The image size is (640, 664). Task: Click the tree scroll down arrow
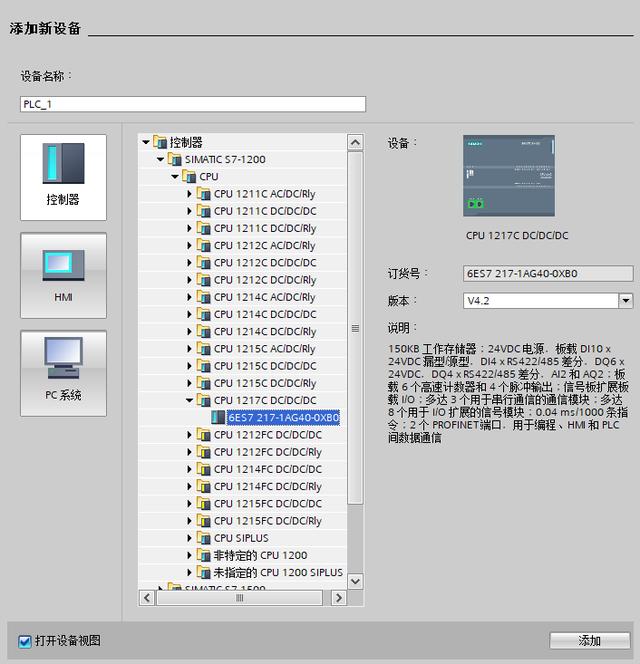coord(355,581)
